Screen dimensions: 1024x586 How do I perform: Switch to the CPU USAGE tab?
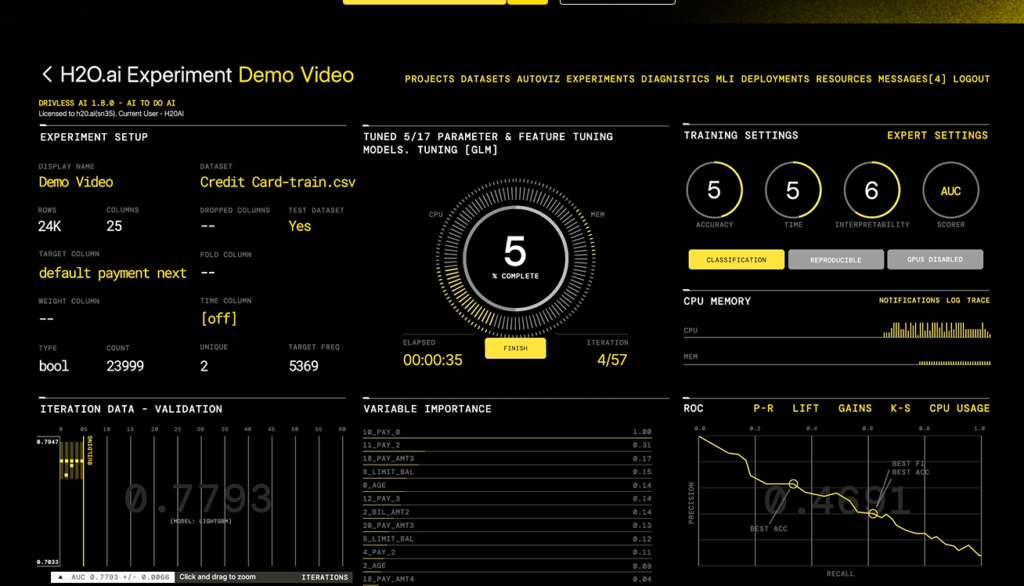[x=959, y=408]
